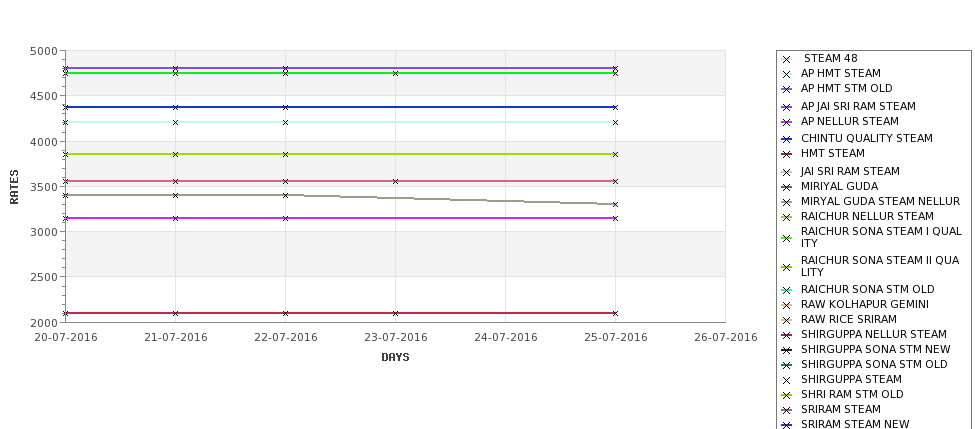This screenshot has width=975, height=429.
Task: Select the JAI SRI RAM STEAM legend label
Action: click(850, 172)
